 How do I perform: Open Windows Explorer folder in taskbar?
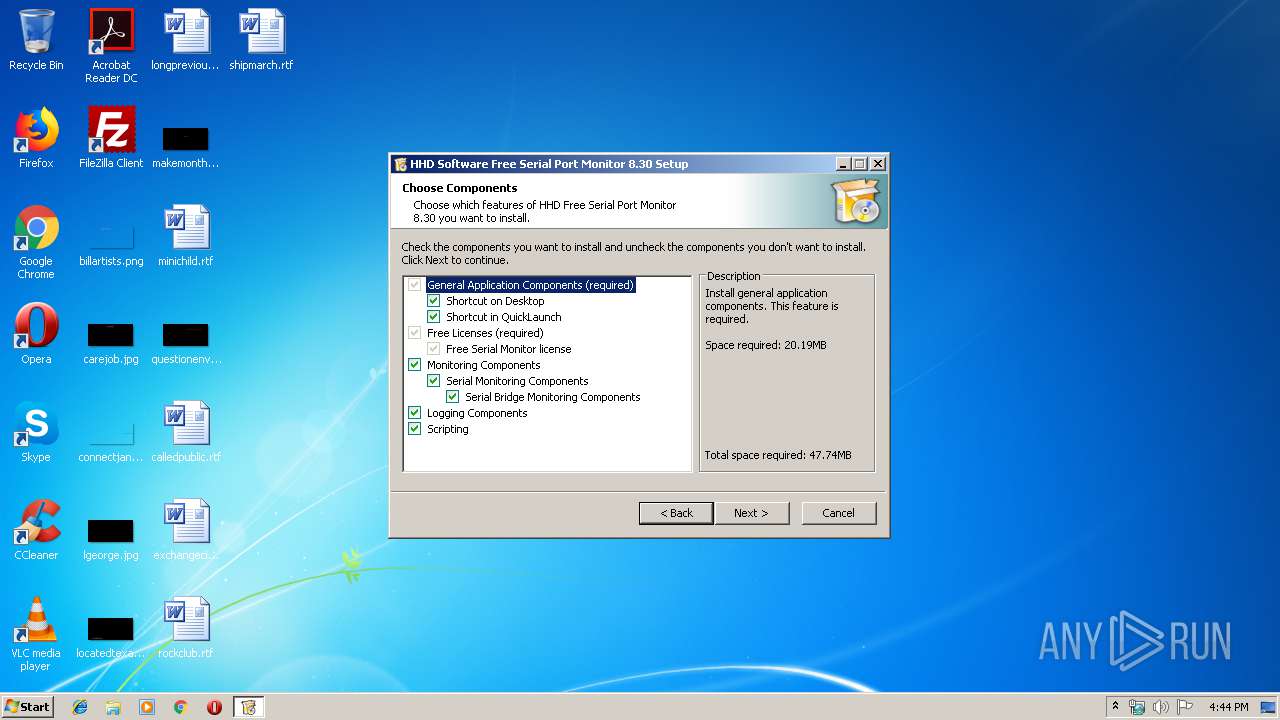pyautogui.click(x=113, y=707)
